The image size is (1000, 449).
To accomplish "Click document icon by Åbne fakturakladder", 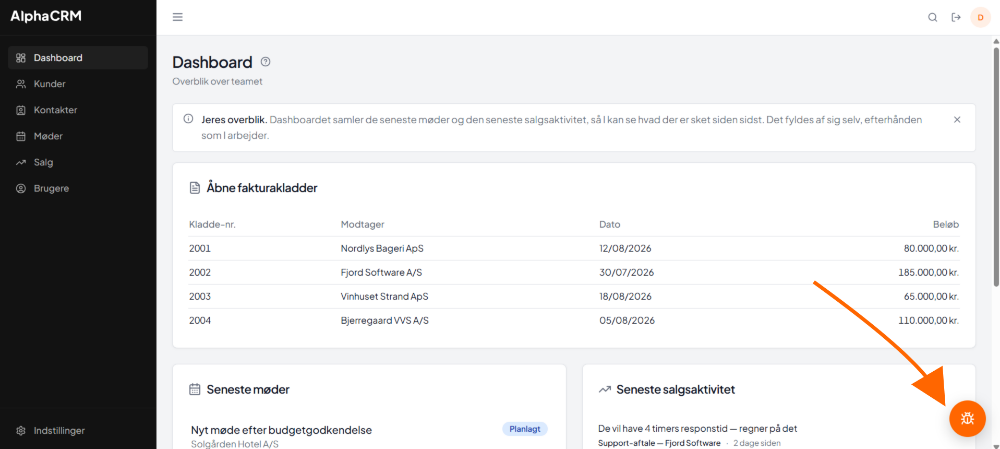I will [195, 188].
